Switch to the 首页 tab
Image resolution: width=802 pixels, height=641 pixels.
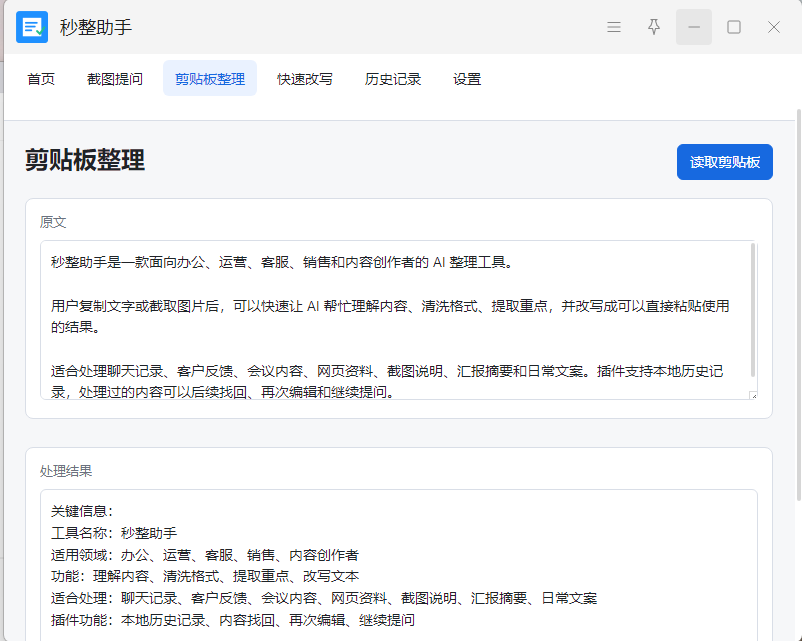[41, 79]
